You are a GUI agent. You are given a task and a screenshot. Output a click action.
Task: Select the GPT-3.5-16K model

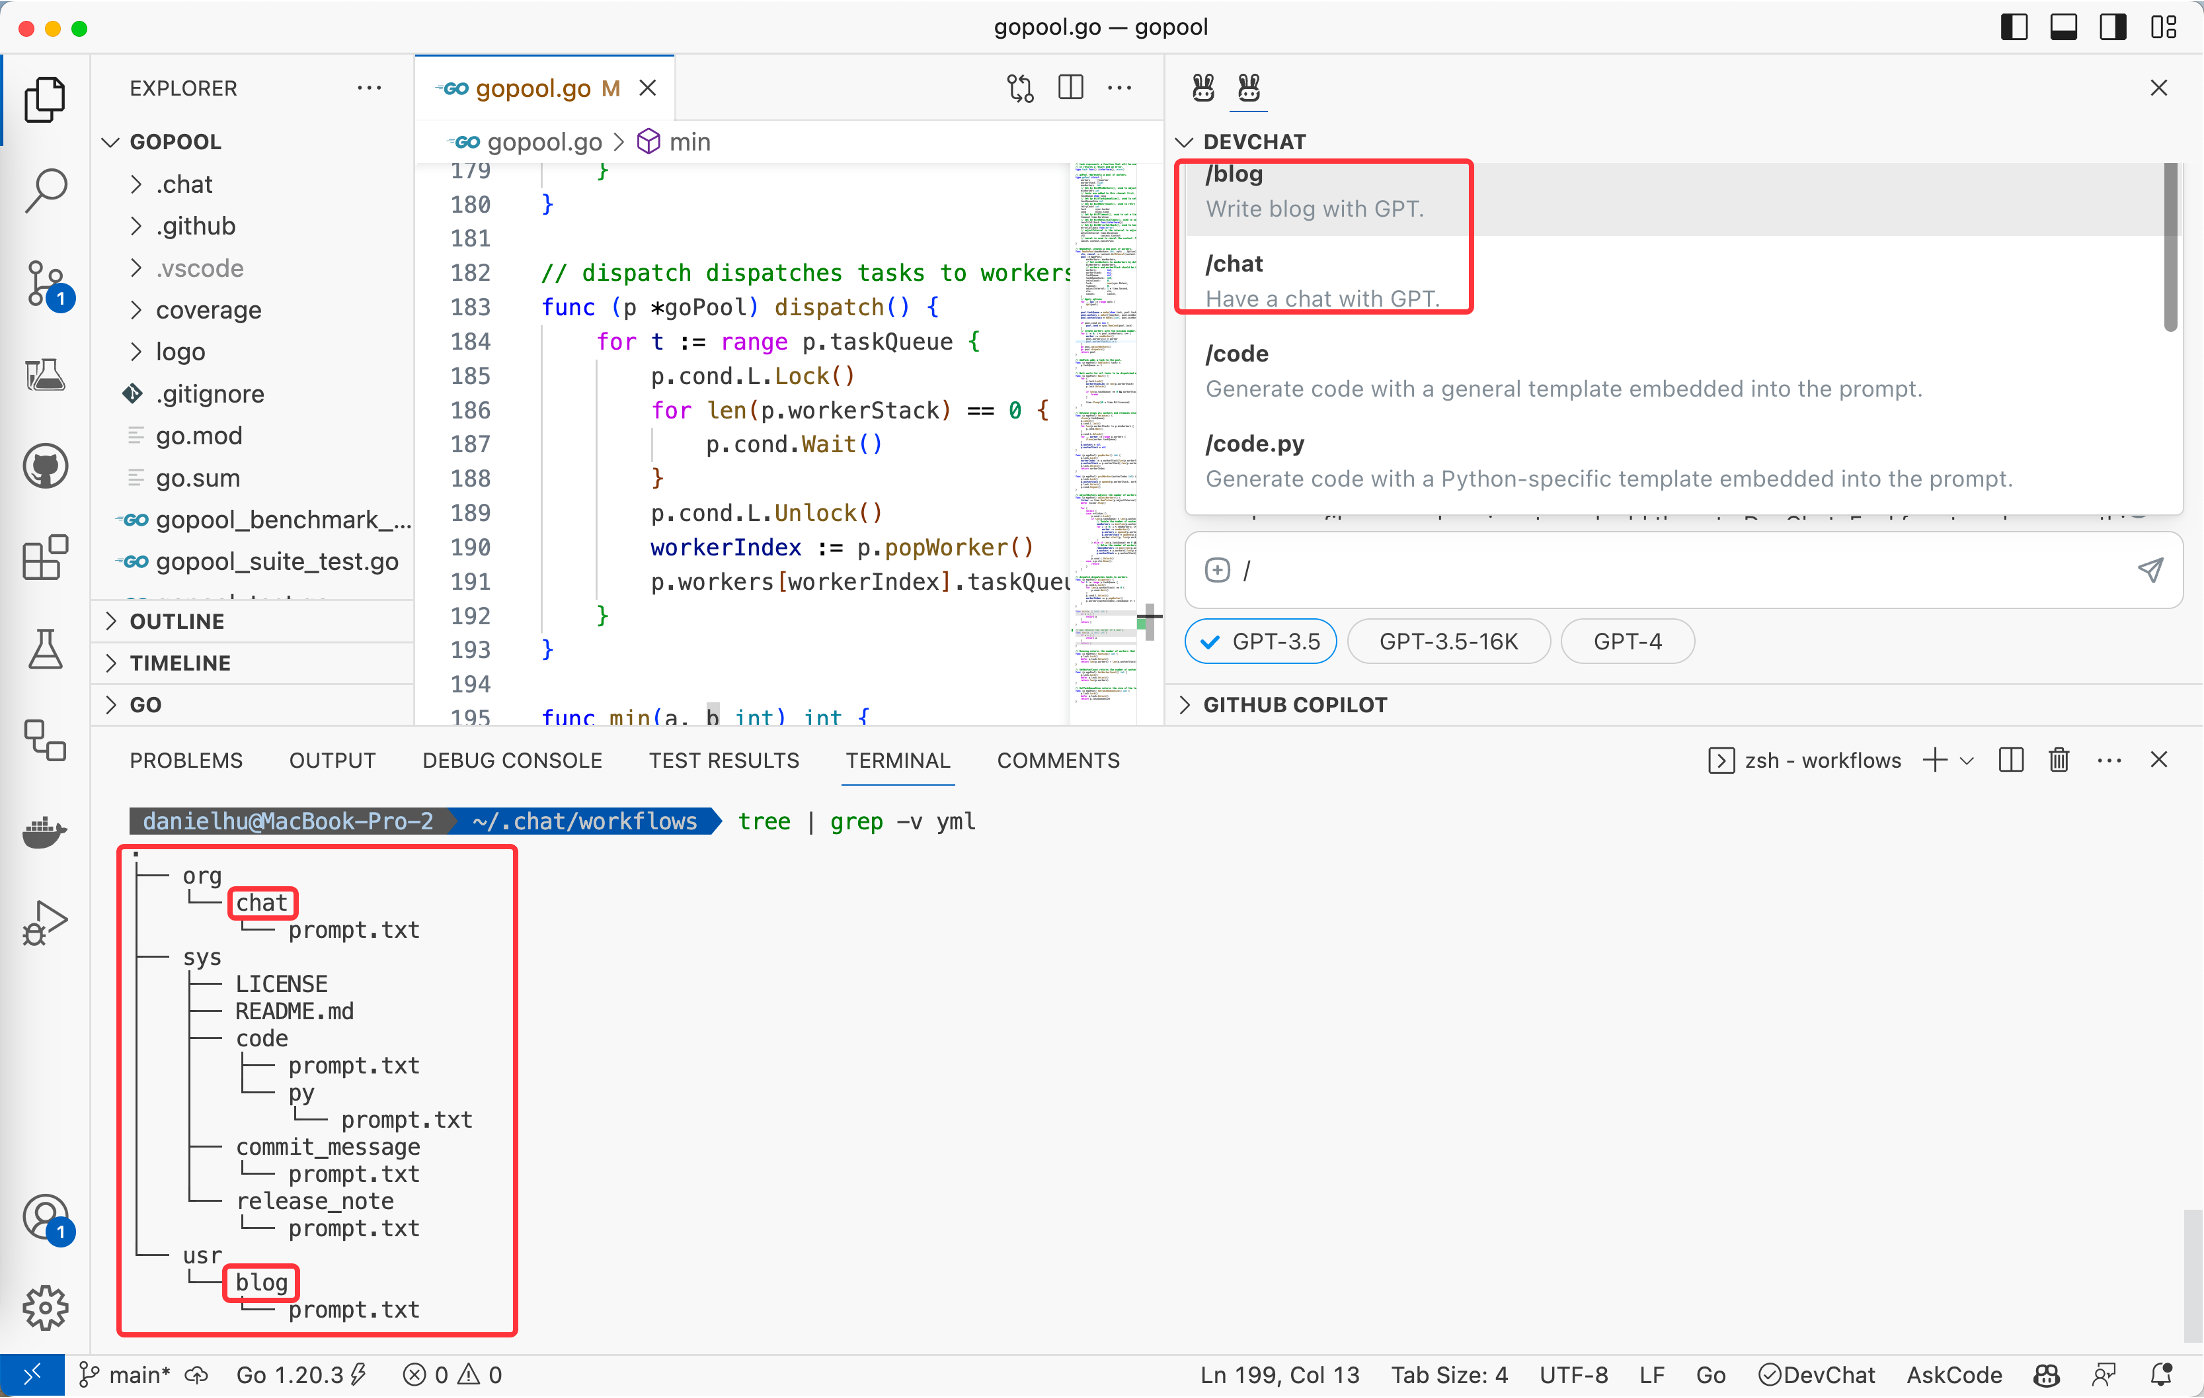[x=1448, y=641]
